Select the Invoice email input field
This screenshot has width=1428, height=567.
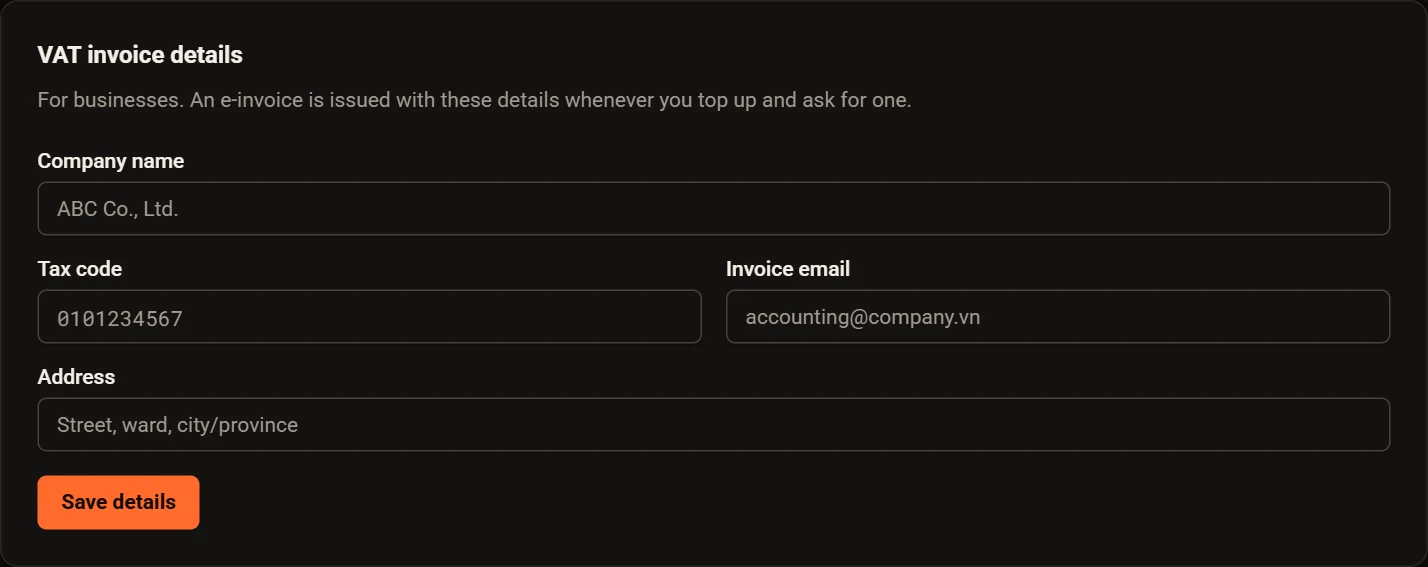click(1058, 317)
